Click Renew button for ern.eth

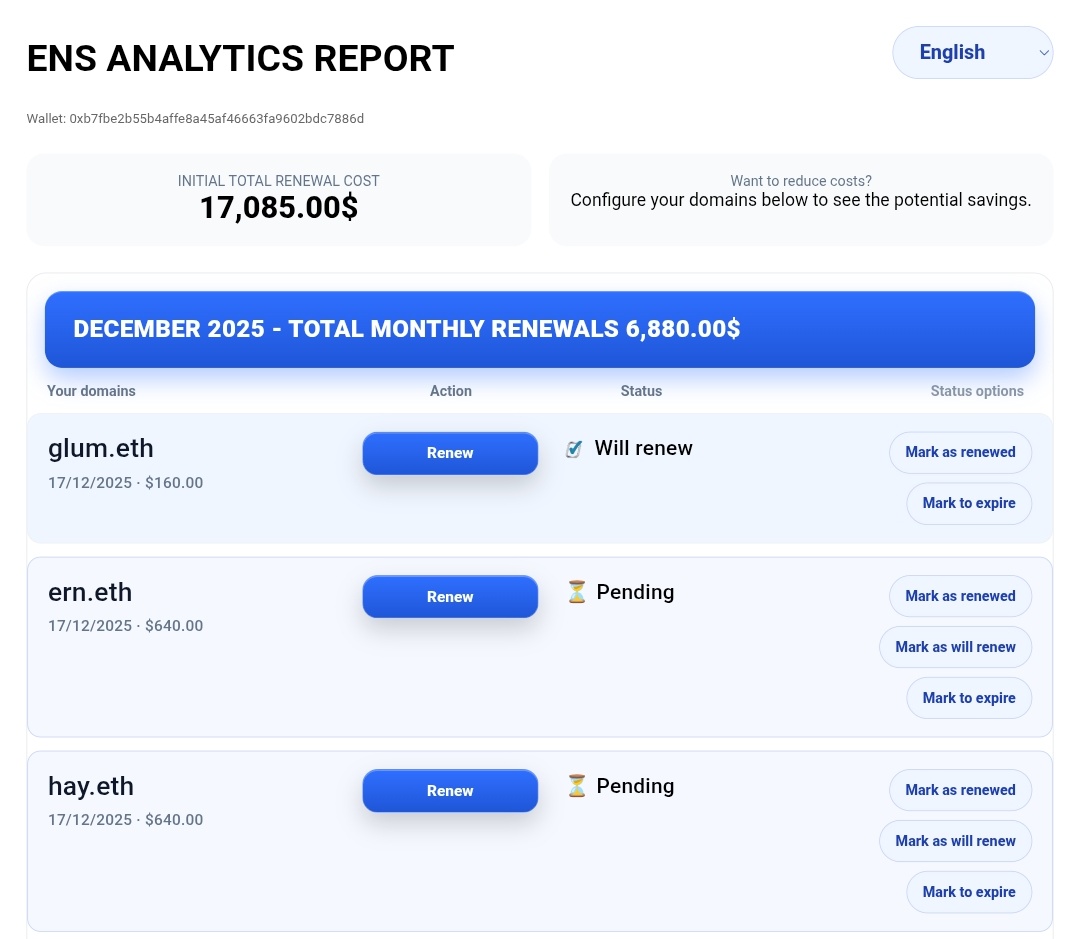coord(450,597)
